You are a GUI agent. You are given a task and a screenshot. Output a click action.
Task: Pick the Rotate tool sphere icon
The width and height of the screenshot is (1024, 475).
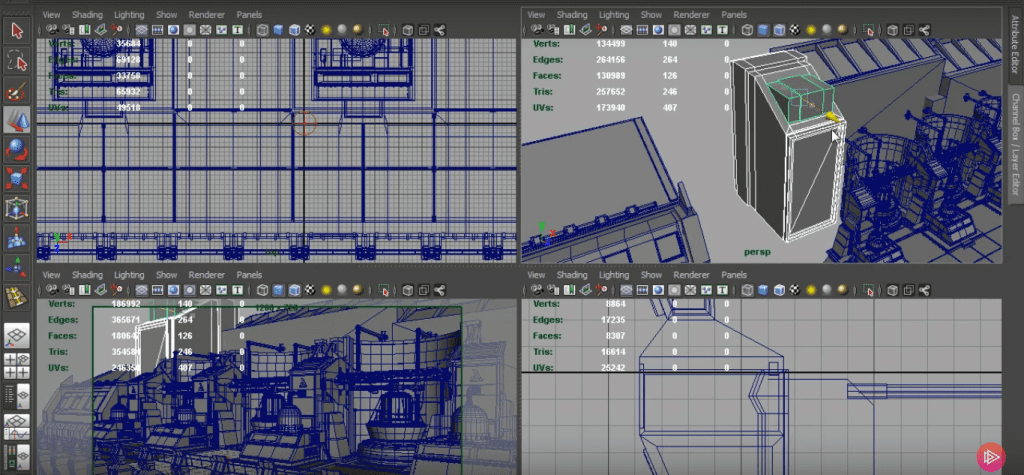pos(16,150)
